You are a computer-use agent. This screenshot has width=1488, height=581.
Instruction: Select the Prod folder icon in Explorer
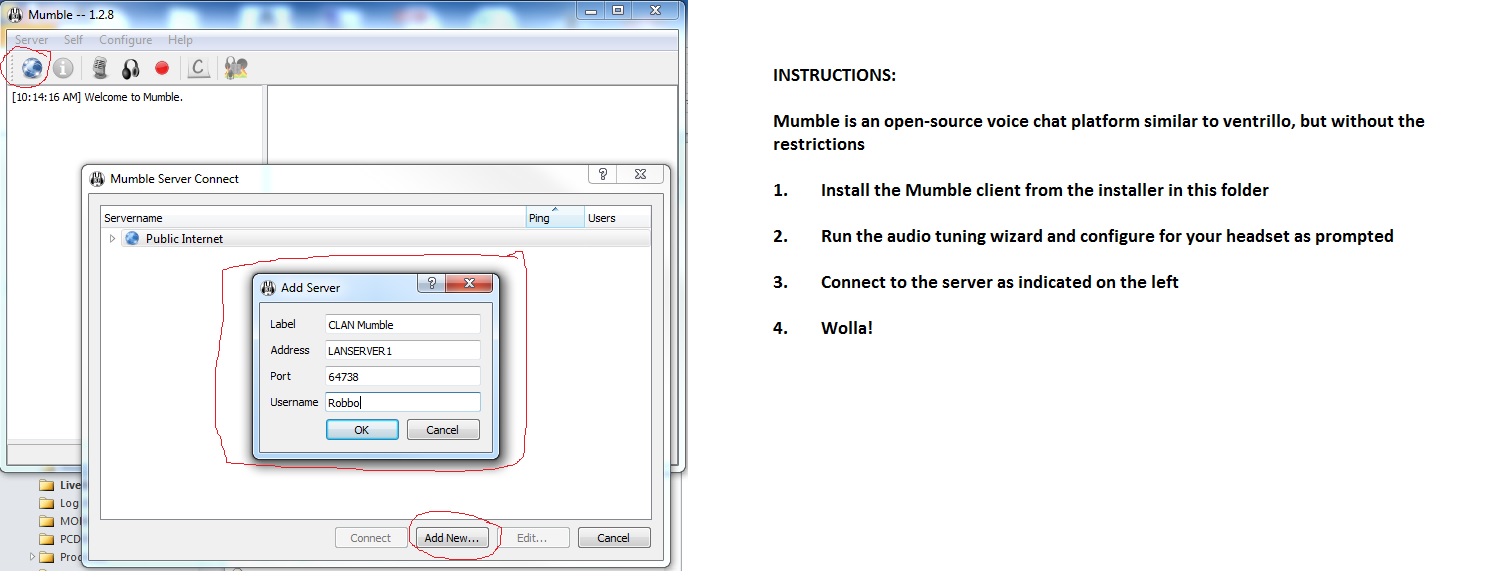coord(46,557)
